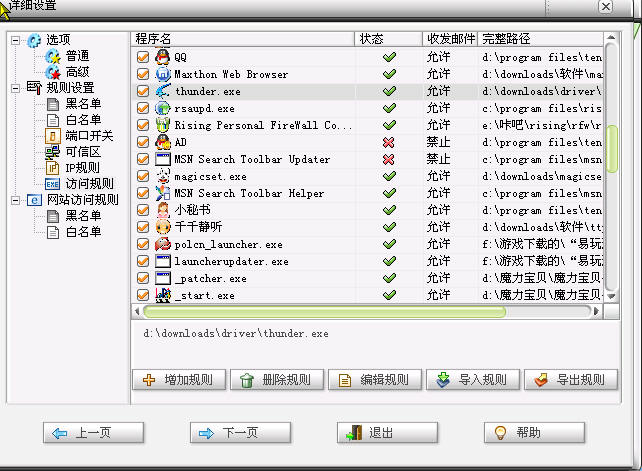Sort by the 收发邮件 column header

[450, 39]
